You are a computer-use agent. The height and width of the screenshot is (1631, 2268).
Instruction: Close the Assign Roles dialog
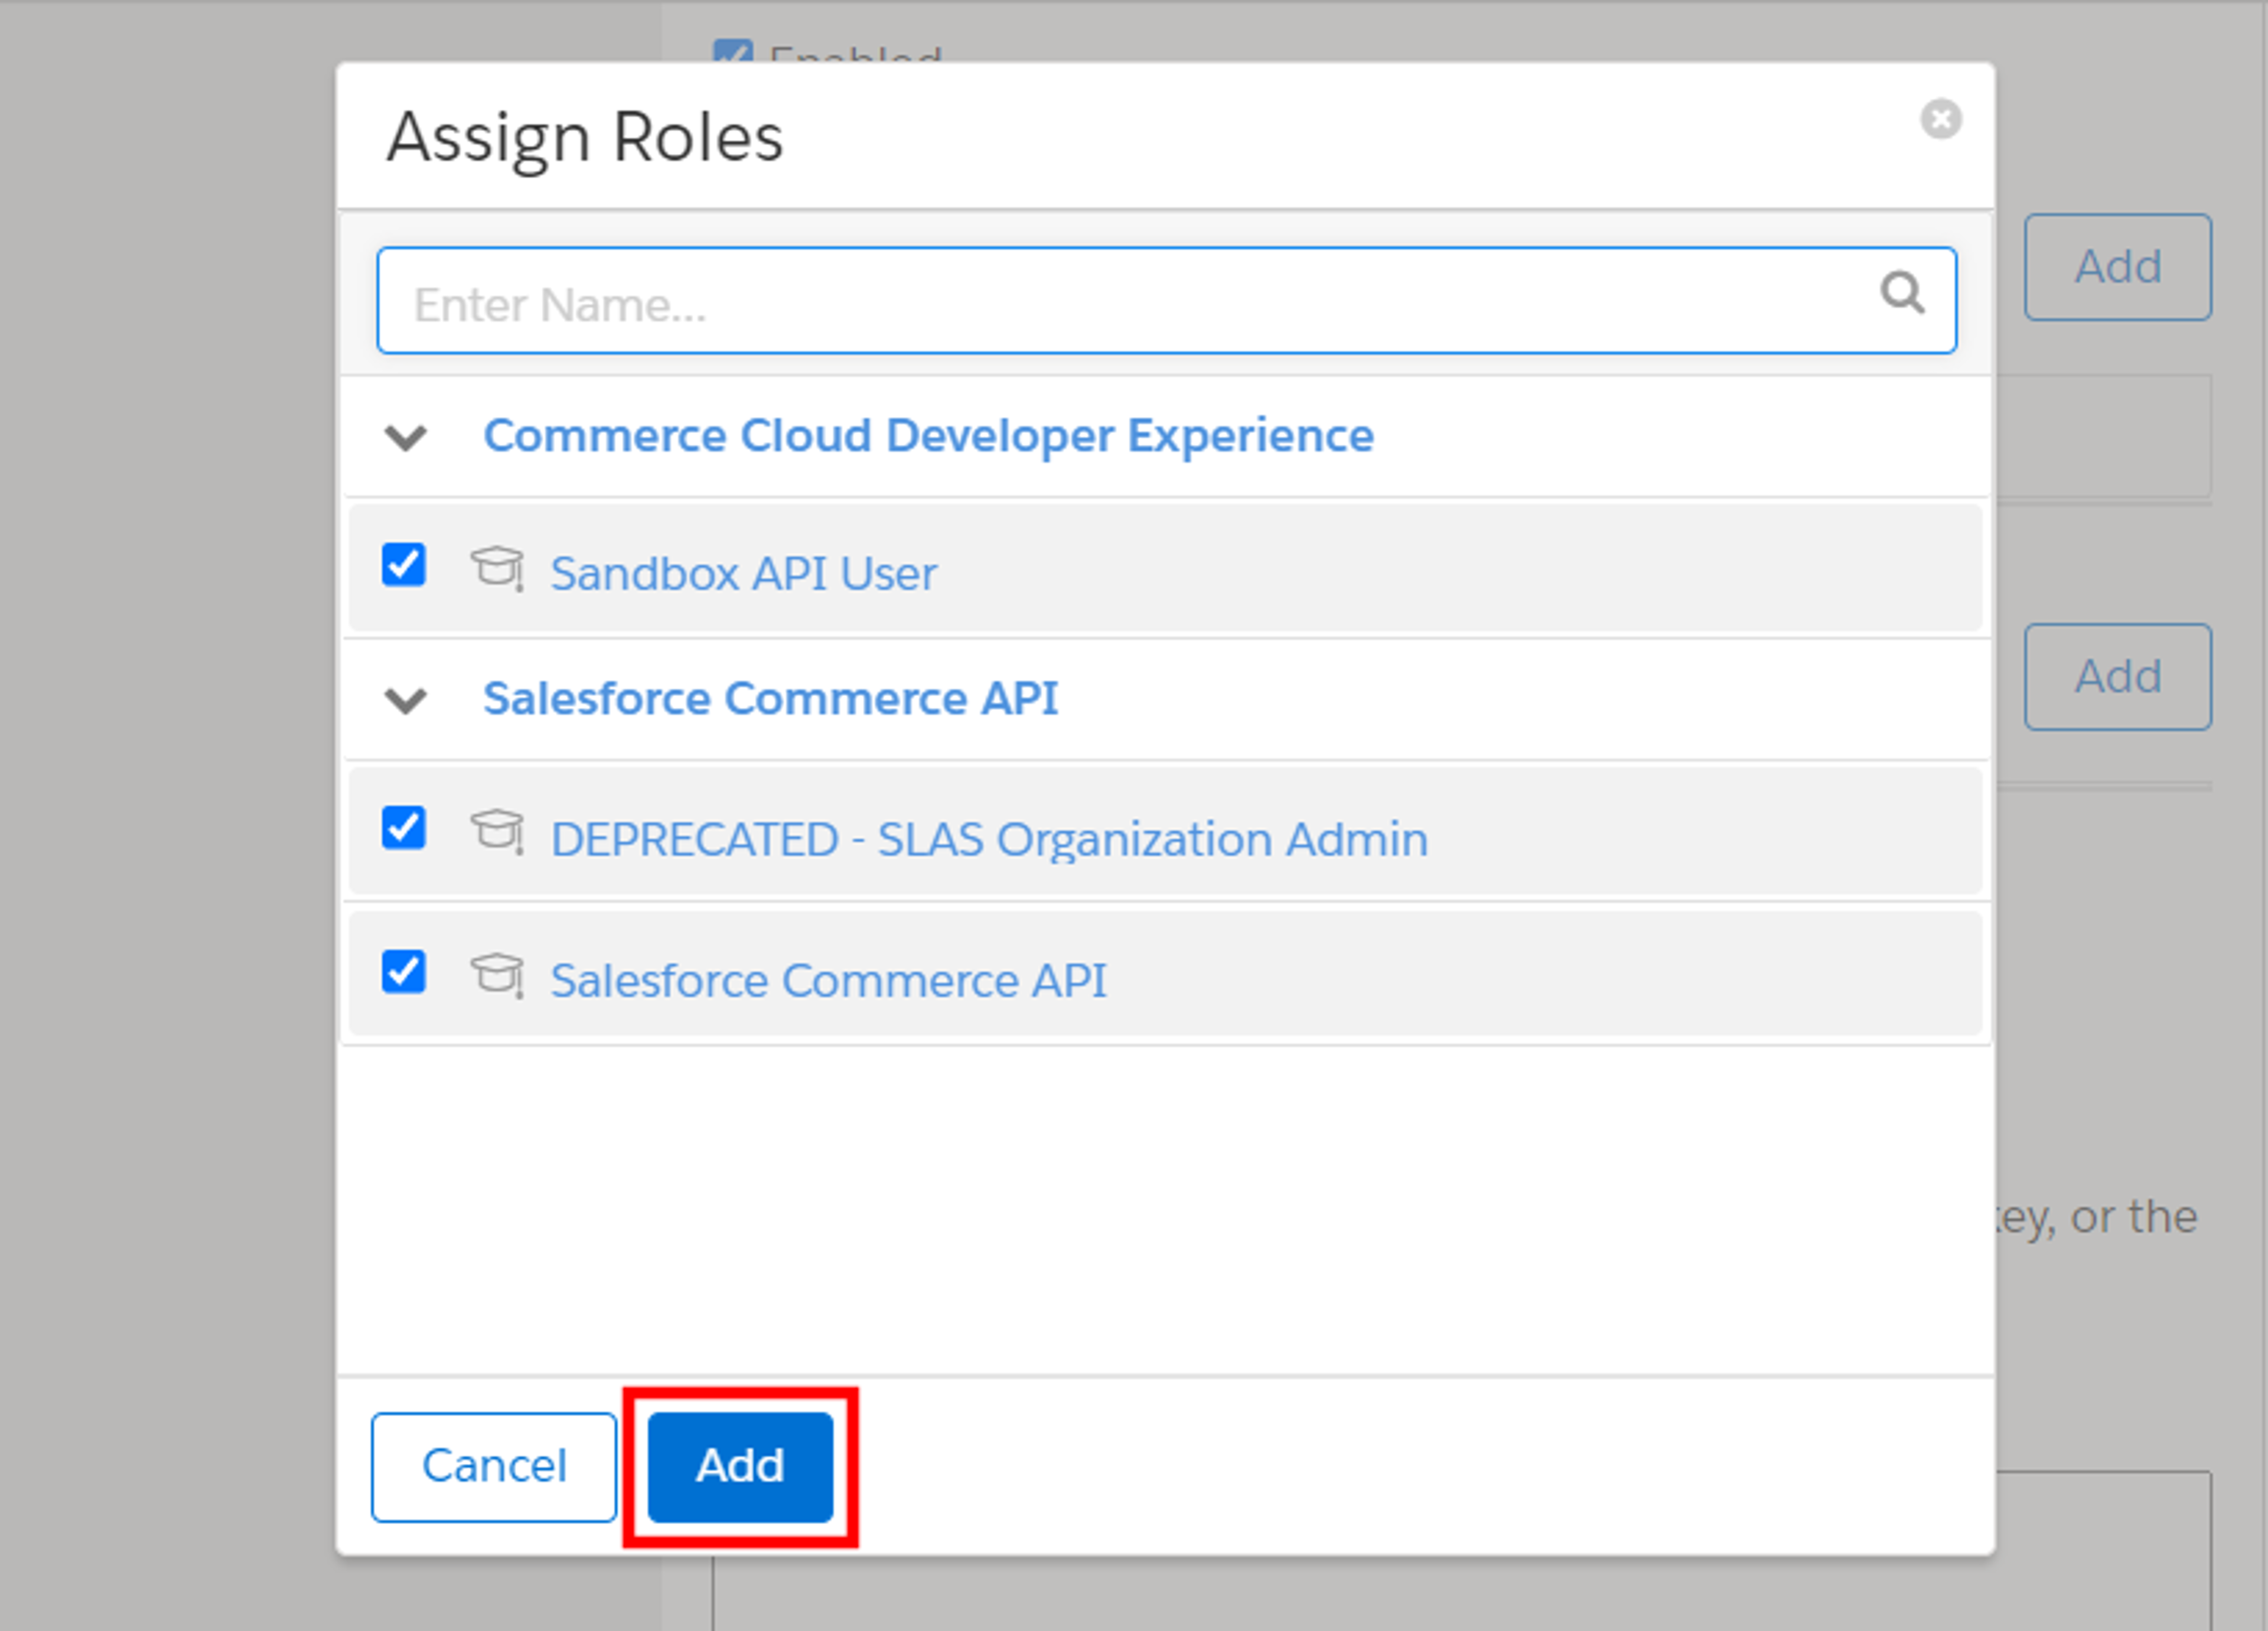click(1940, 119)
